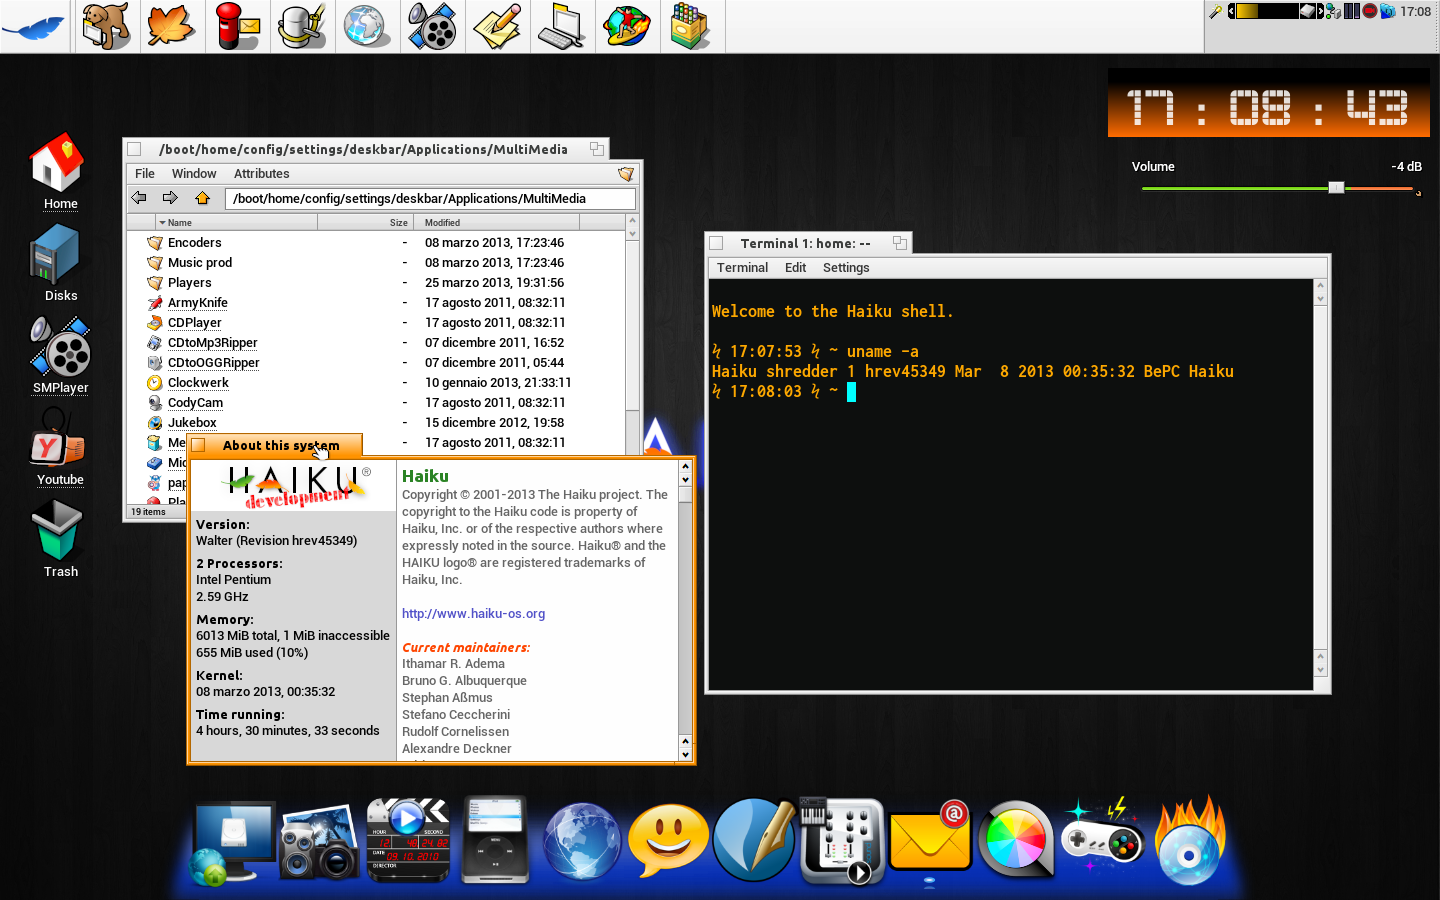Open the Youtube desktop icon

pos(58,448)
